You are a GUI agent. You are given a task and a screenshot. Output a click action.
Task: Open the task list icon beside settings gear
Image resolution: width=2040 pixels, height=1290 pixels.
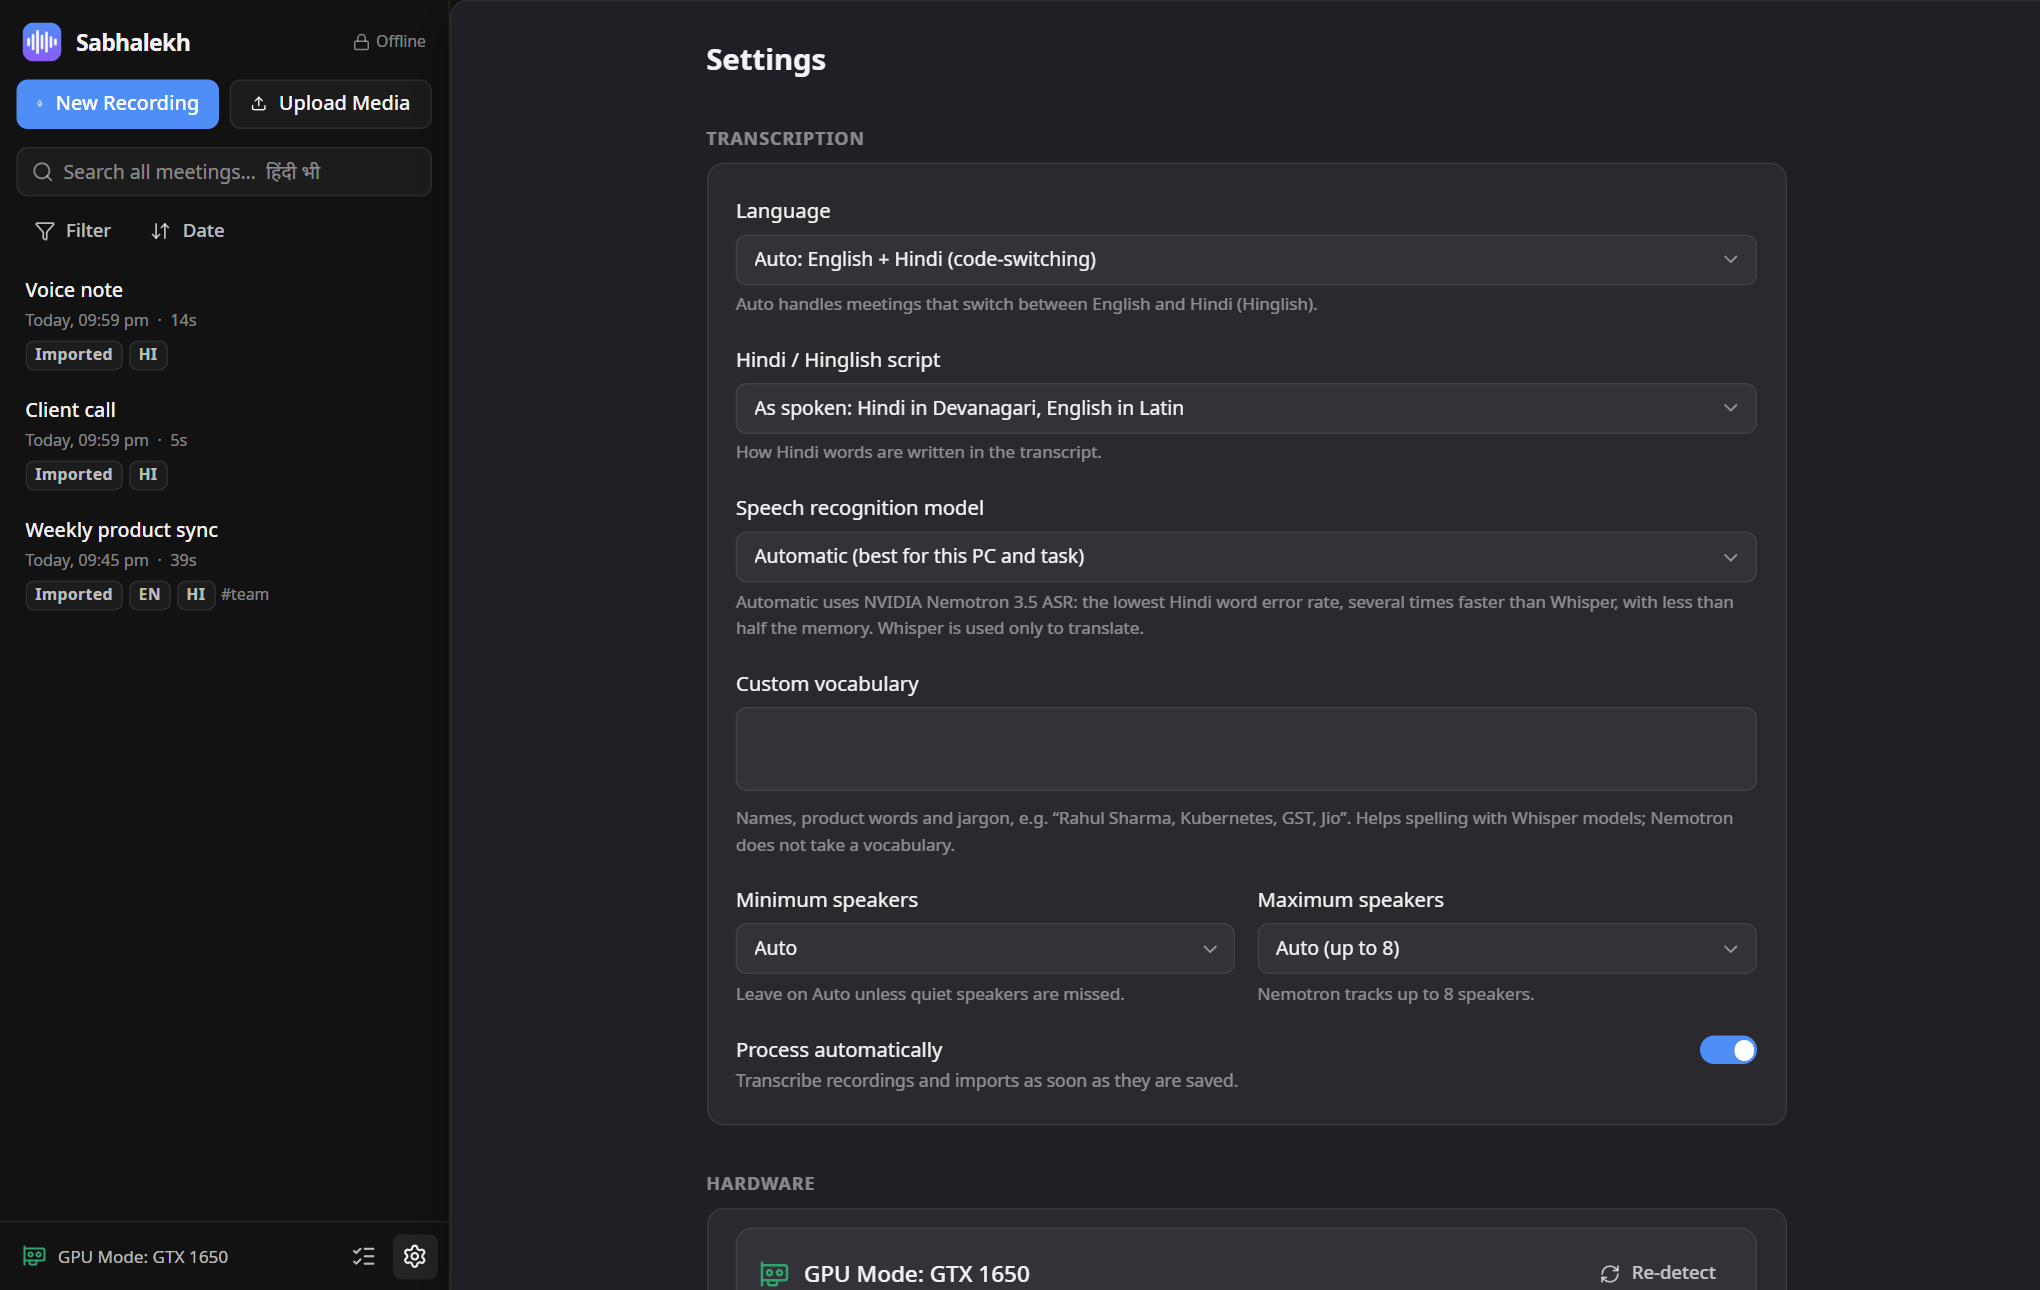click(x=364, y=1256)
